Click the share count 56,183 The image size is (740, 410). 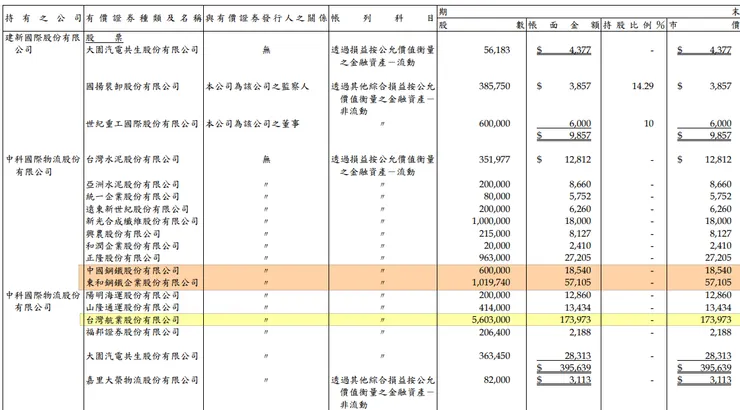point(496,50)
